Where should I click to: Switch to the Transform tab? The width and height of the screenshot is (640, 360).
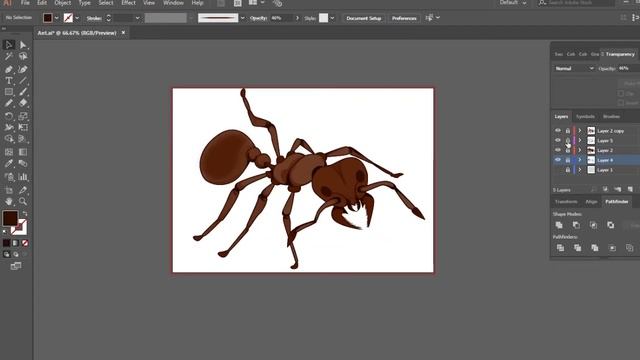pos(566,202)
